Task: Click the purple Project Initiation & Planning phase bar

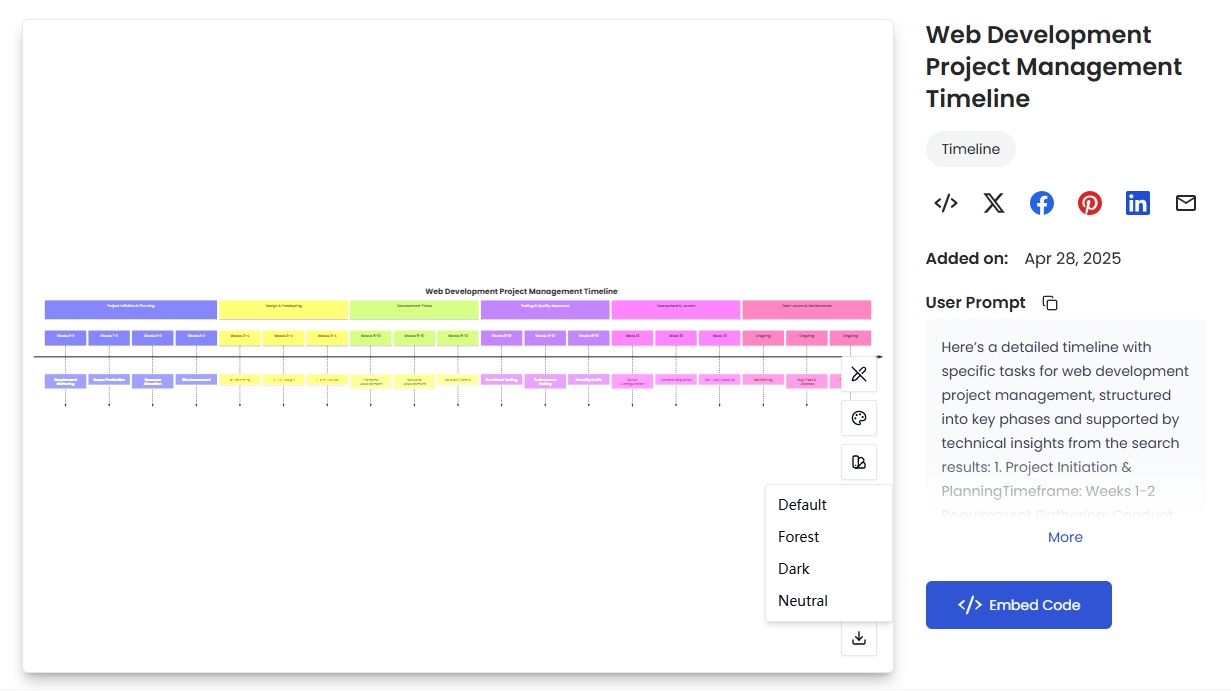Action: click(131, 309)
